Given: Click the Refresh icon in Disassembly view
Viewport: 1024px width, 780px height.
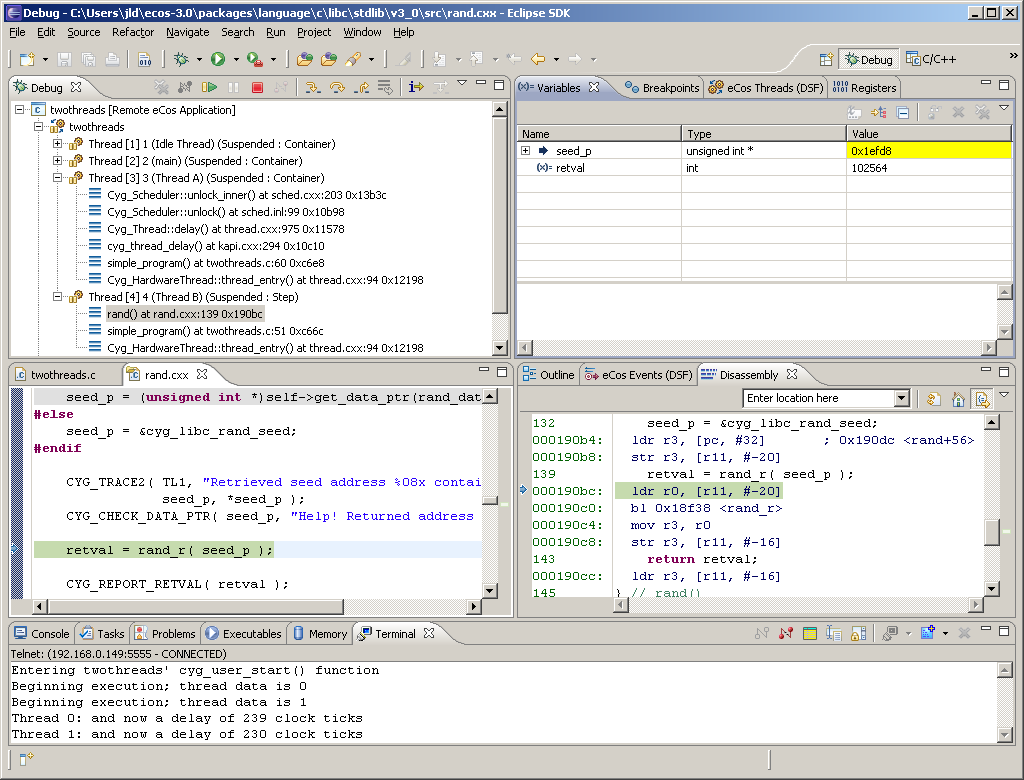Looking at the screenshot, I should [934, 398].
